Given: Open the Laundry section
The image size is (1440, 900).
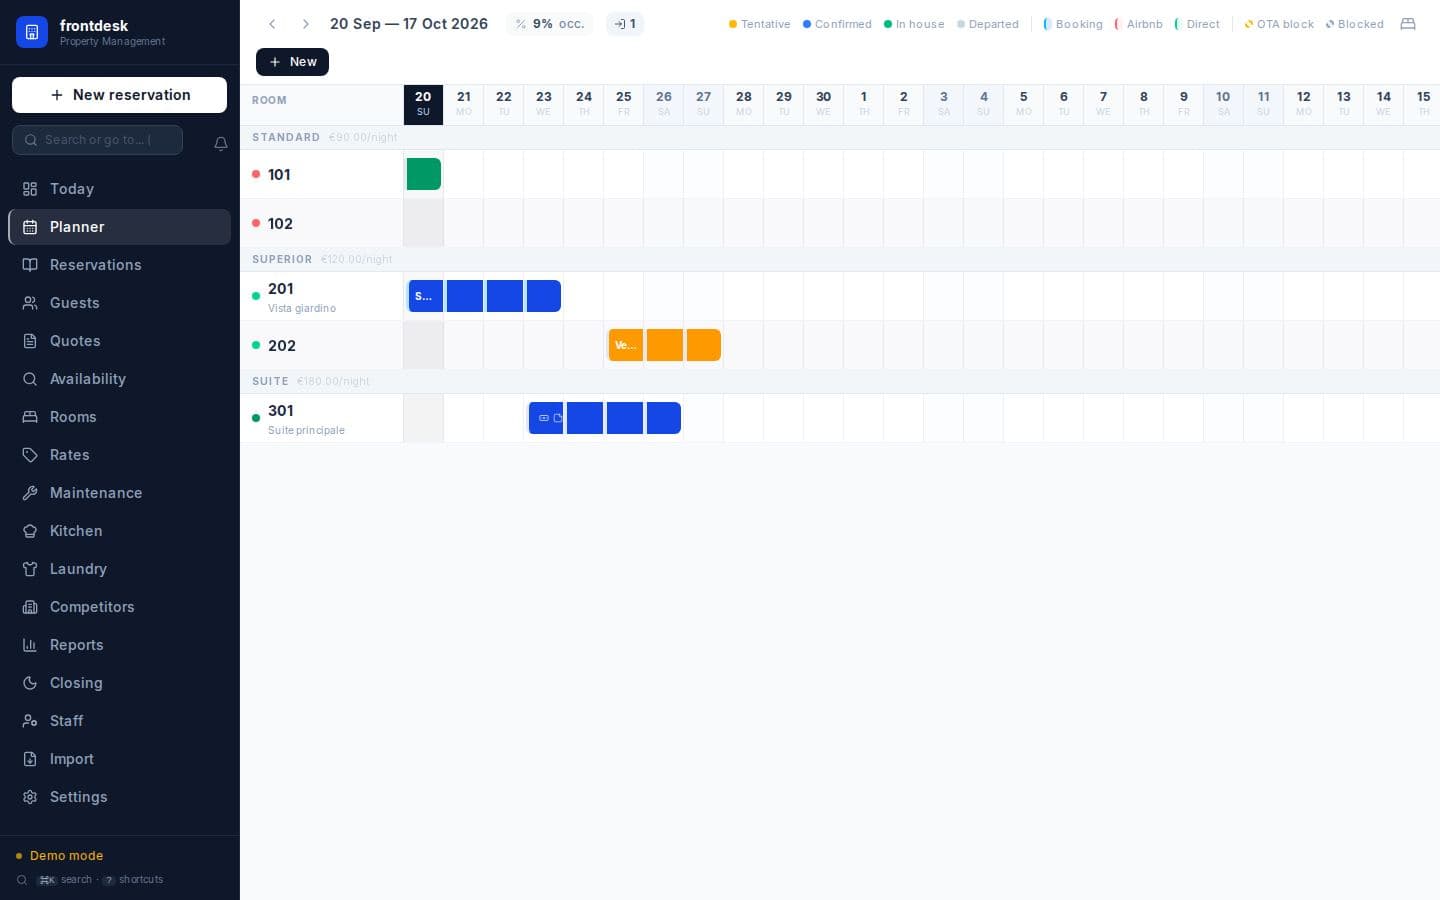Looking at the screenshot, I should (119, 569).
